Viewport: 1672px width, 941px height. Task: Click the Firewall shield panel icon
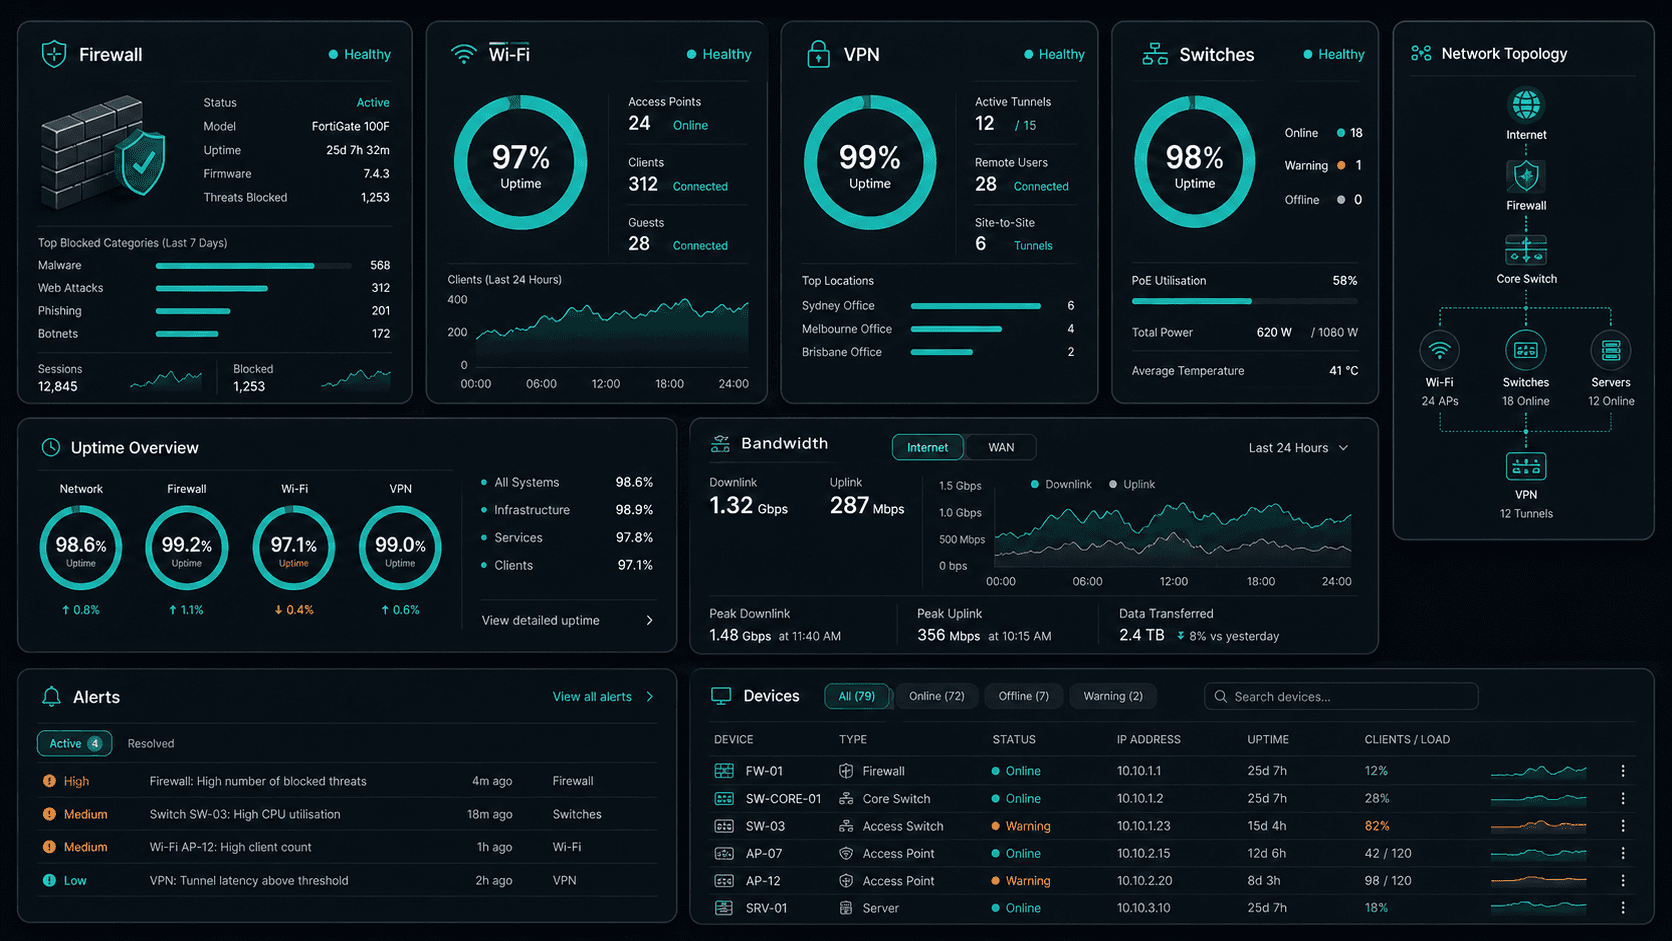pyautogui.click(x=54, y=54)
